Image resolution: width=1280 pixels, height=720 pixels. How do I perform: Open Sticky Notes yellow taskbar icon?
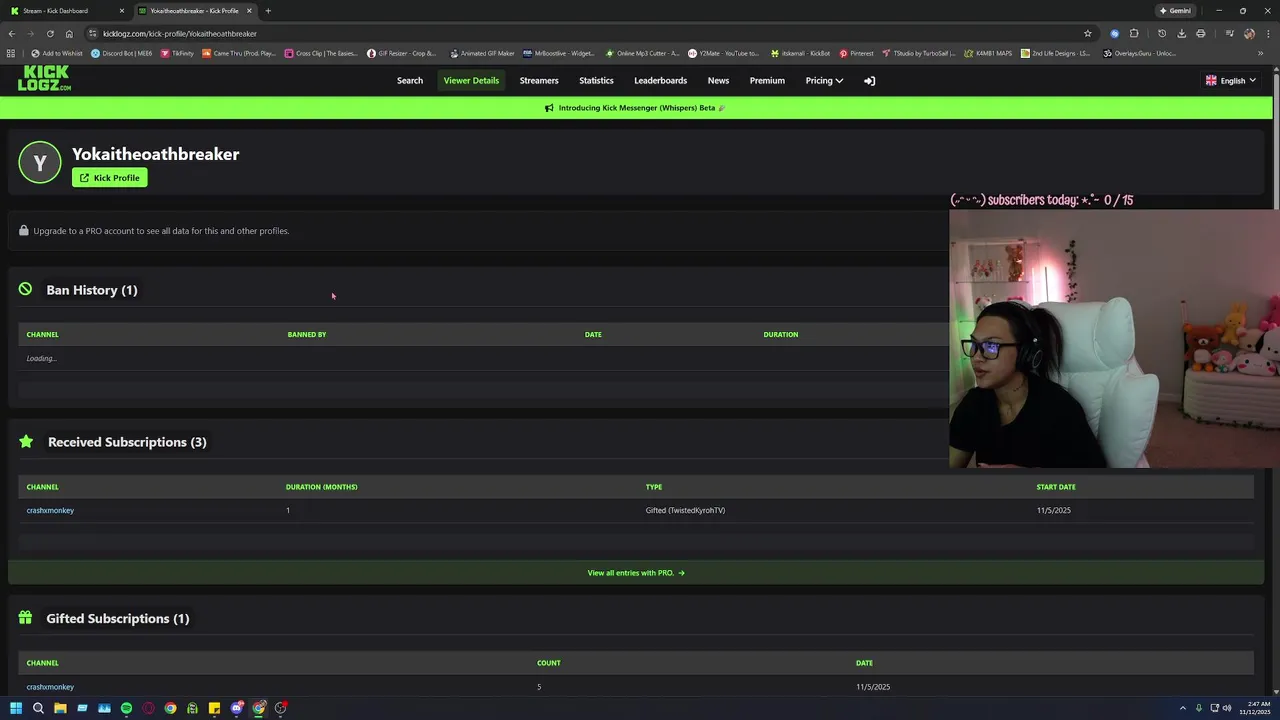214,708
